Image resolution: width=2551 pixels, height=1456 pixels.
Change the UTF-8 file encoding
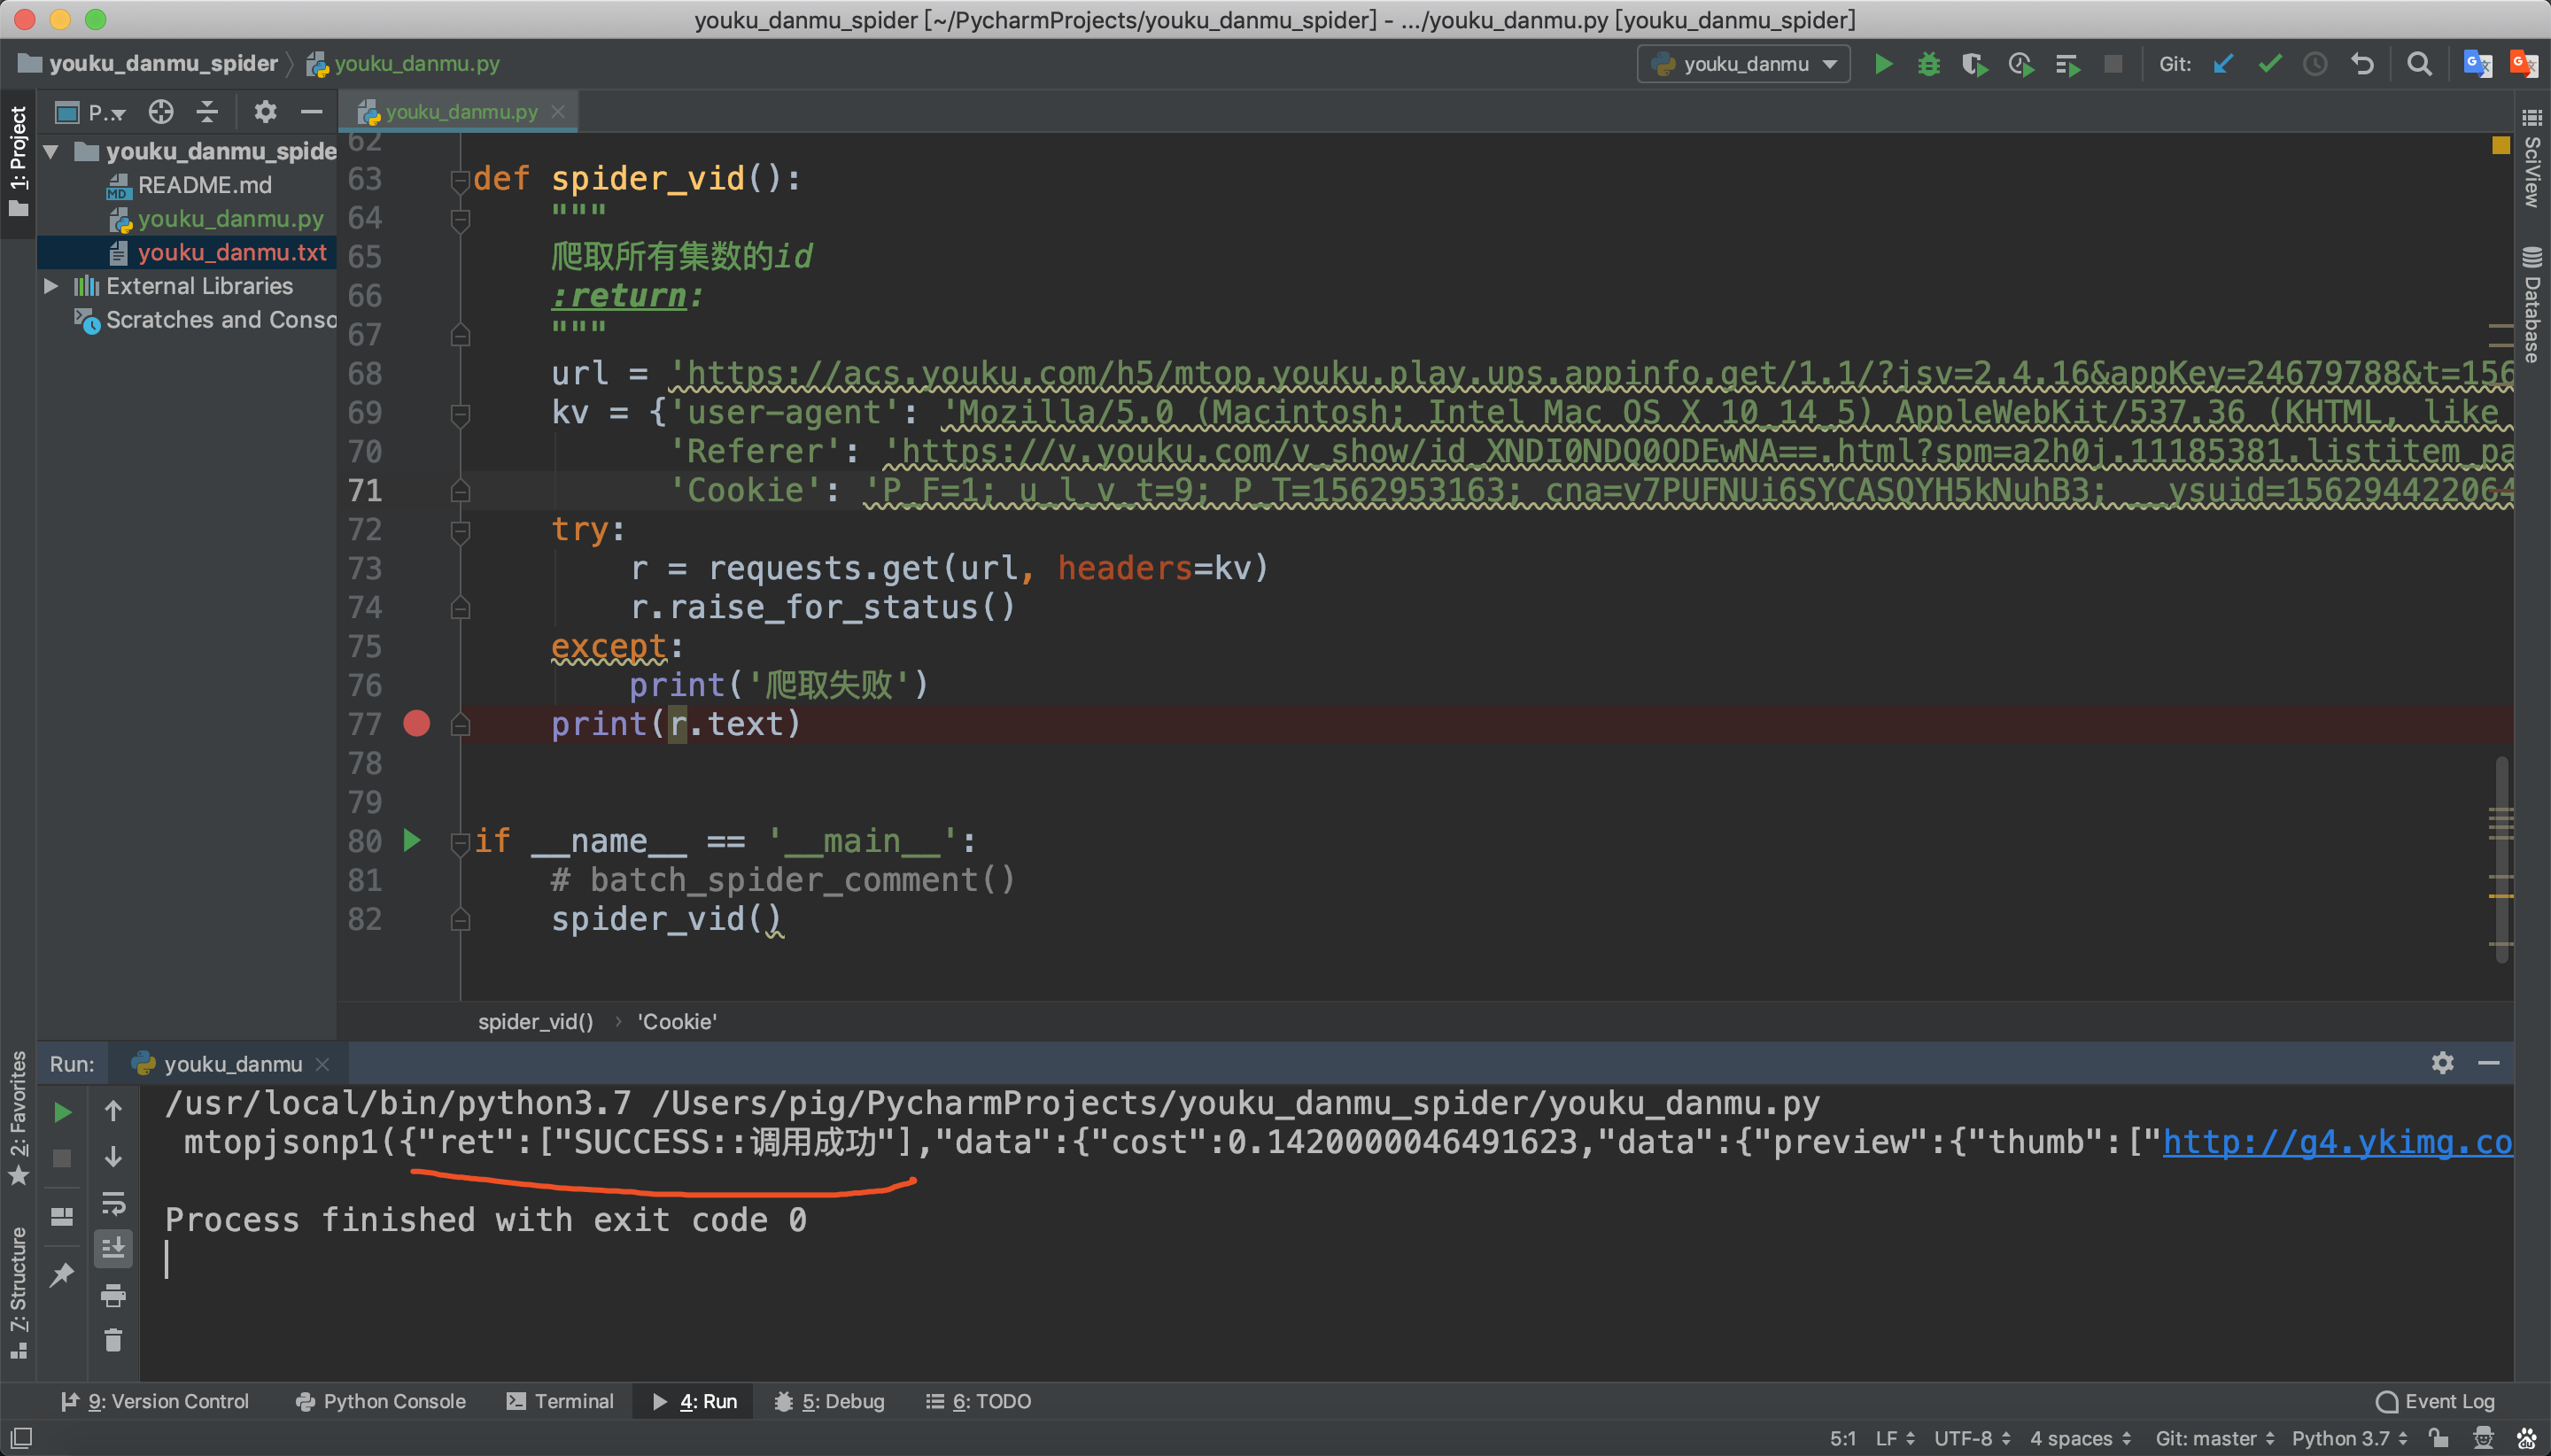pos(1972,1438)
